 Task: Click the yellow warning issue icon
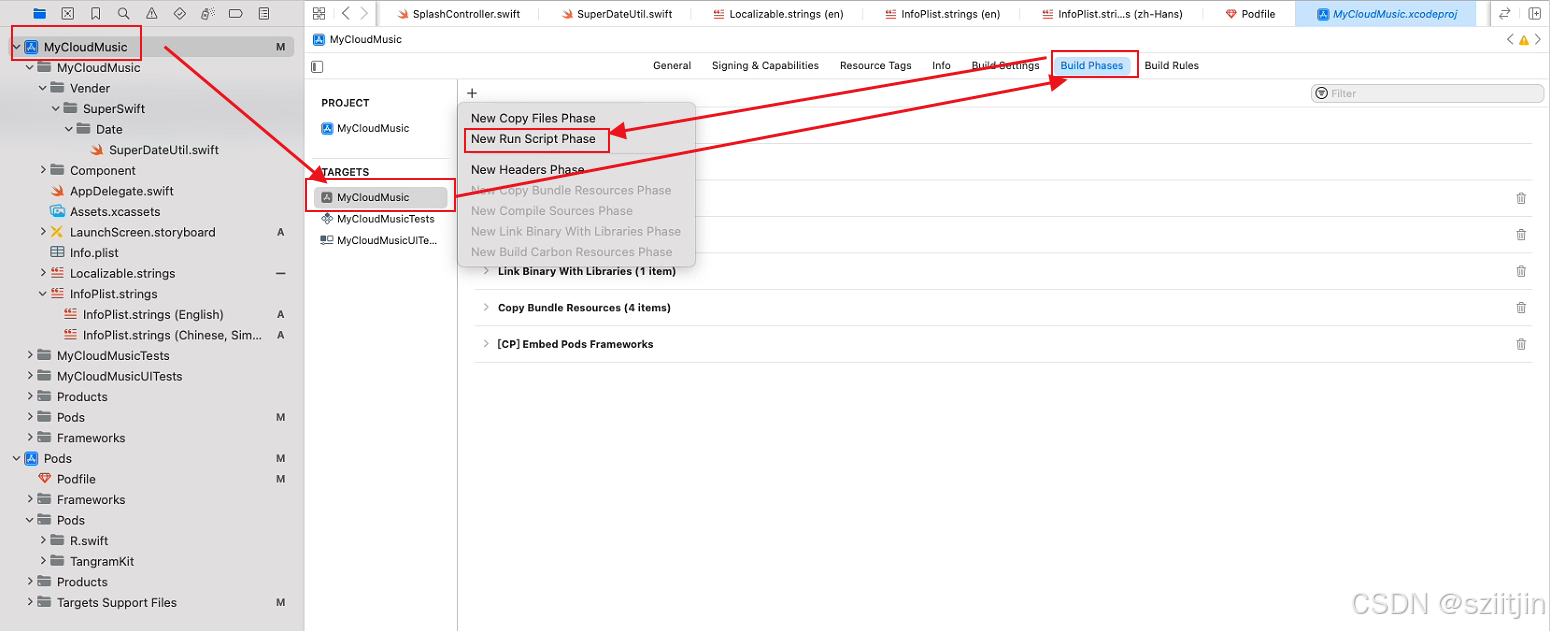click(1524, 40)
